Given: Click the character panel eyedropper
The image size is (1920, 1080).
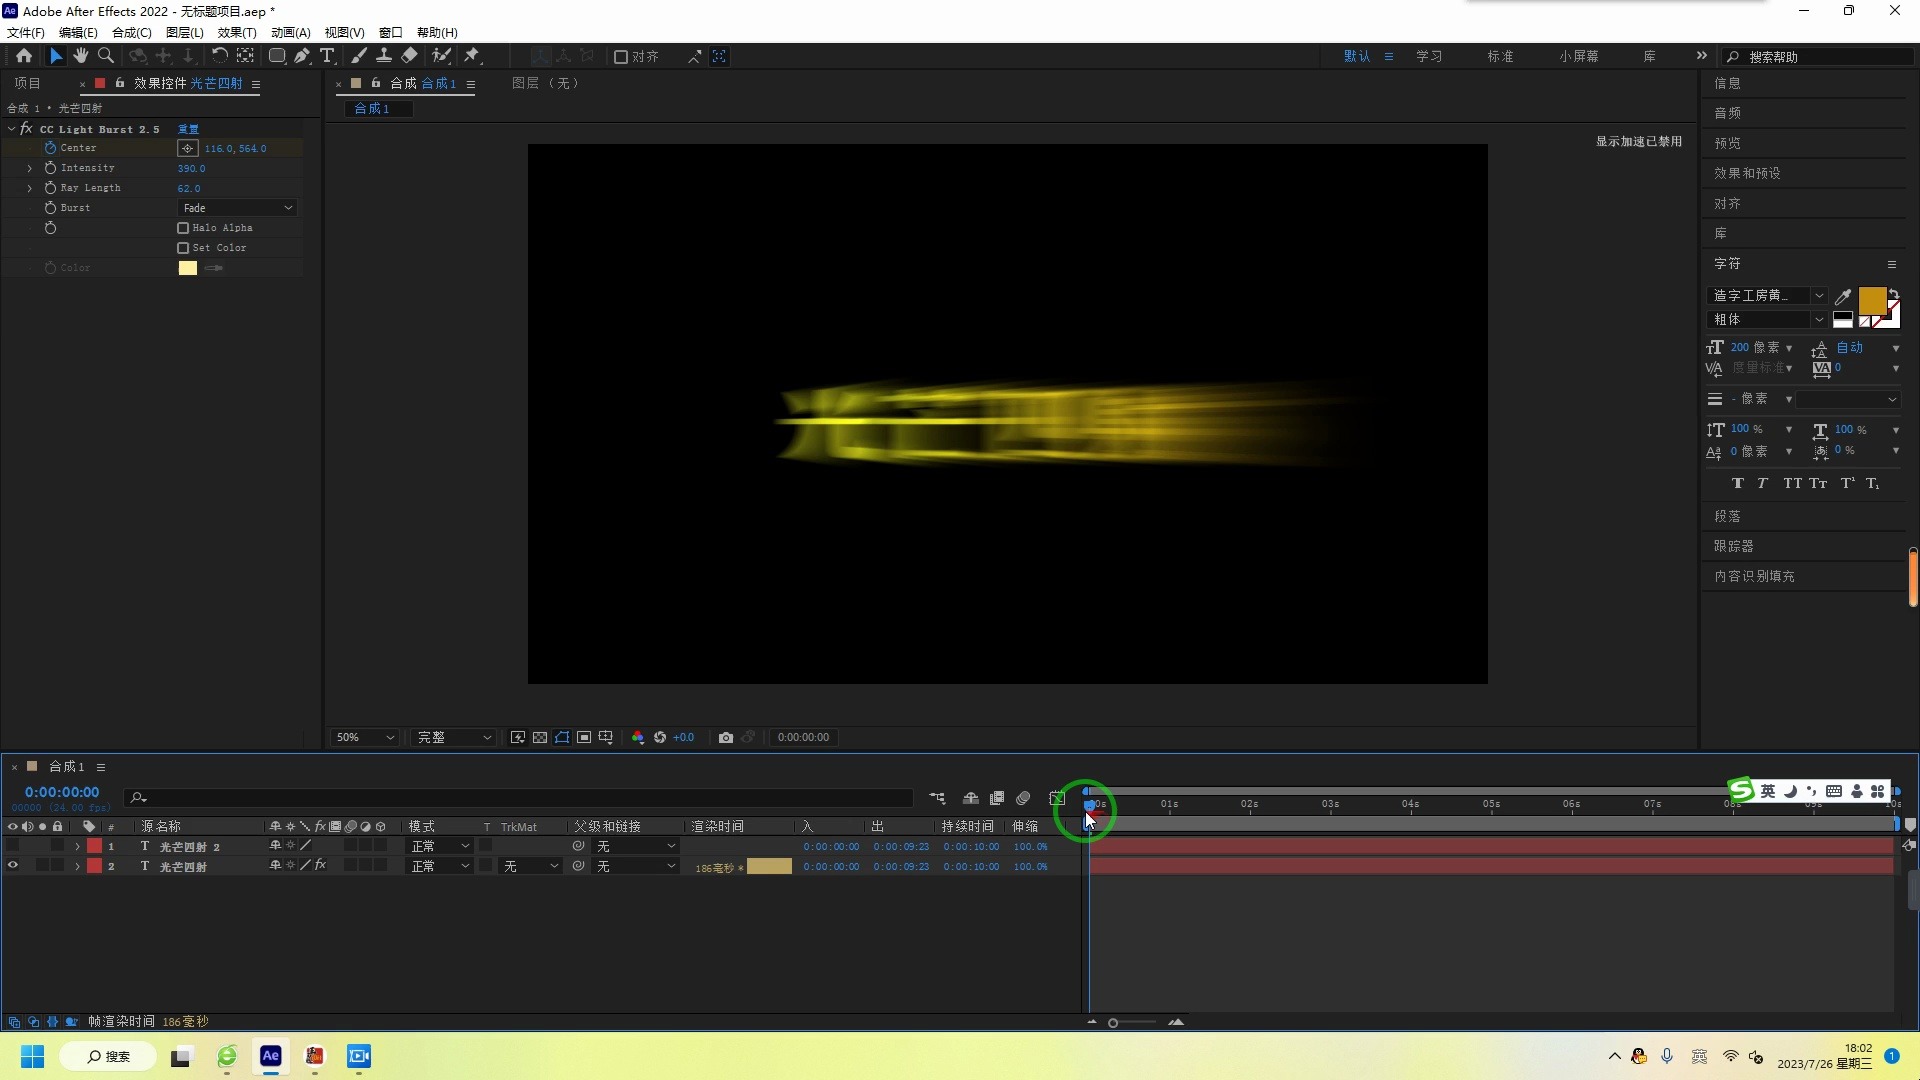Looking at the screenshot, I should 1843,296.
